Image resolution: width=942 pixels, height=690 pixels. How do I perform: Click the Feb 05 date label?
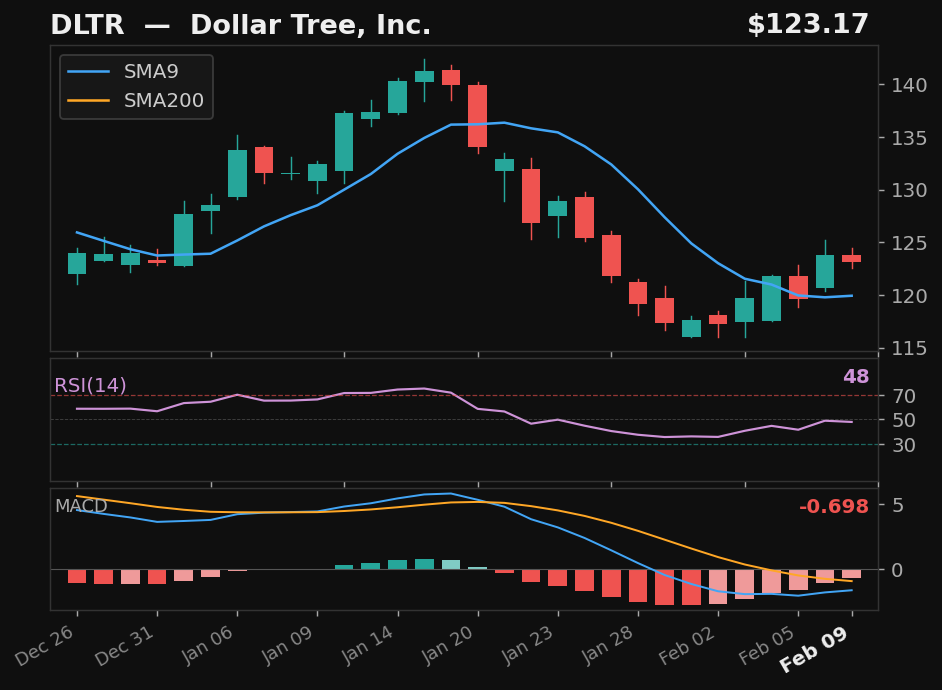tap(767, 645)
